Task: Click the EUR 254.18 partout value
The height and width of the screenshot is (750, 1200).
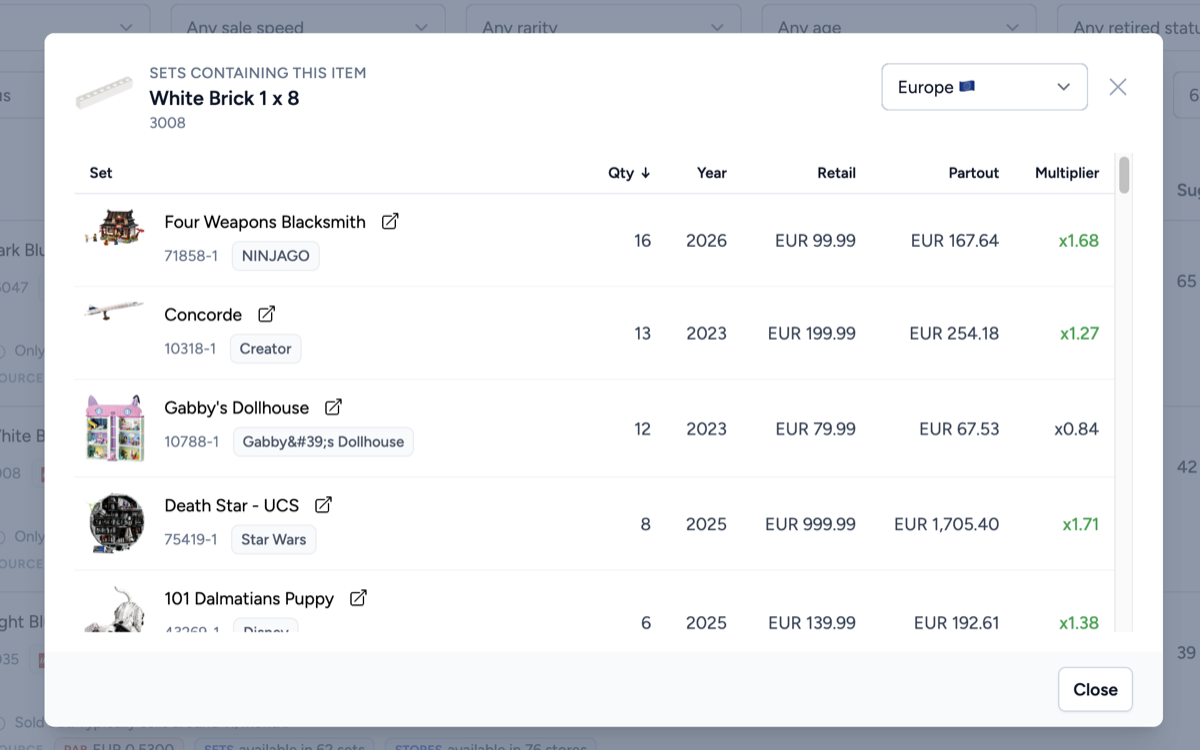Action: tap(954, 334)
